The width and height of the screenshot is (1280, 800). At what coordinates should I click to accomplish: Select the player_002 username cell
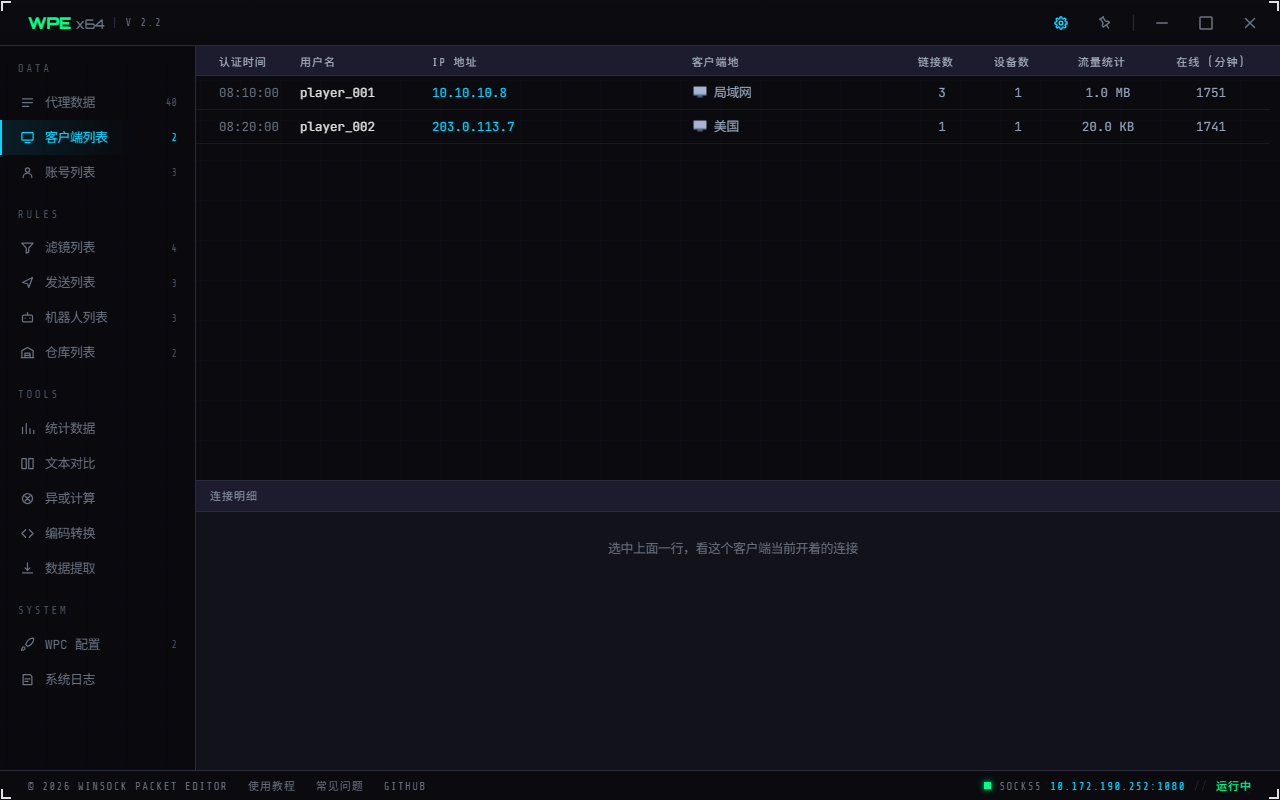337,127
